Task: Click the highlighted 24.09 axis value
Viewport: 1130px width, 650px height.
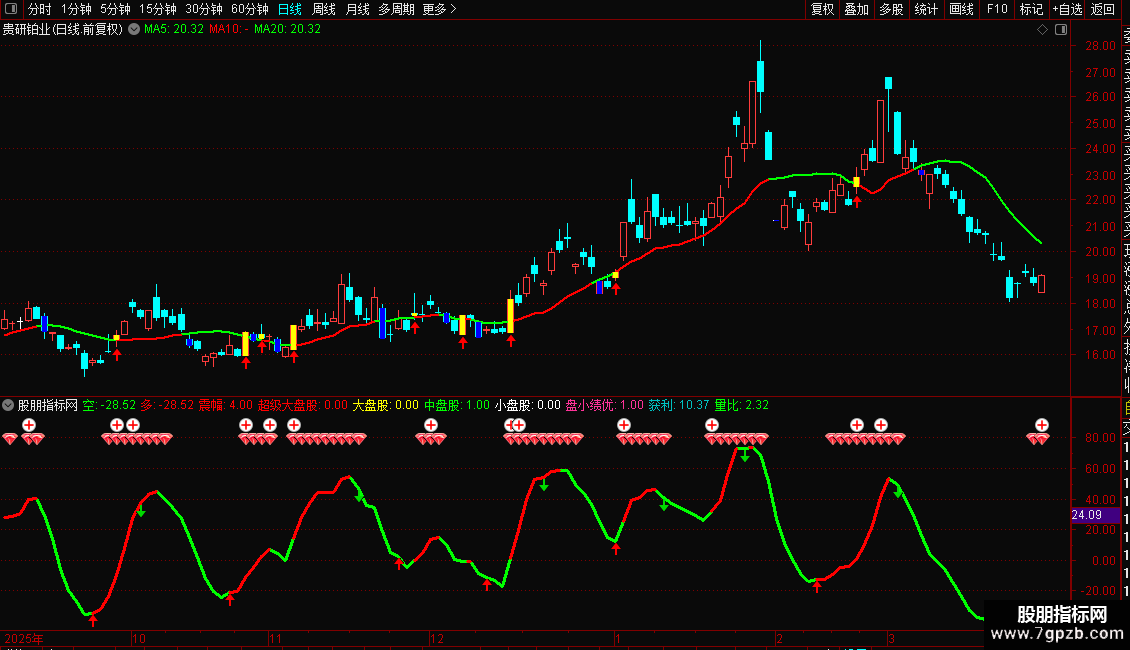Action: click(1095, 515)
